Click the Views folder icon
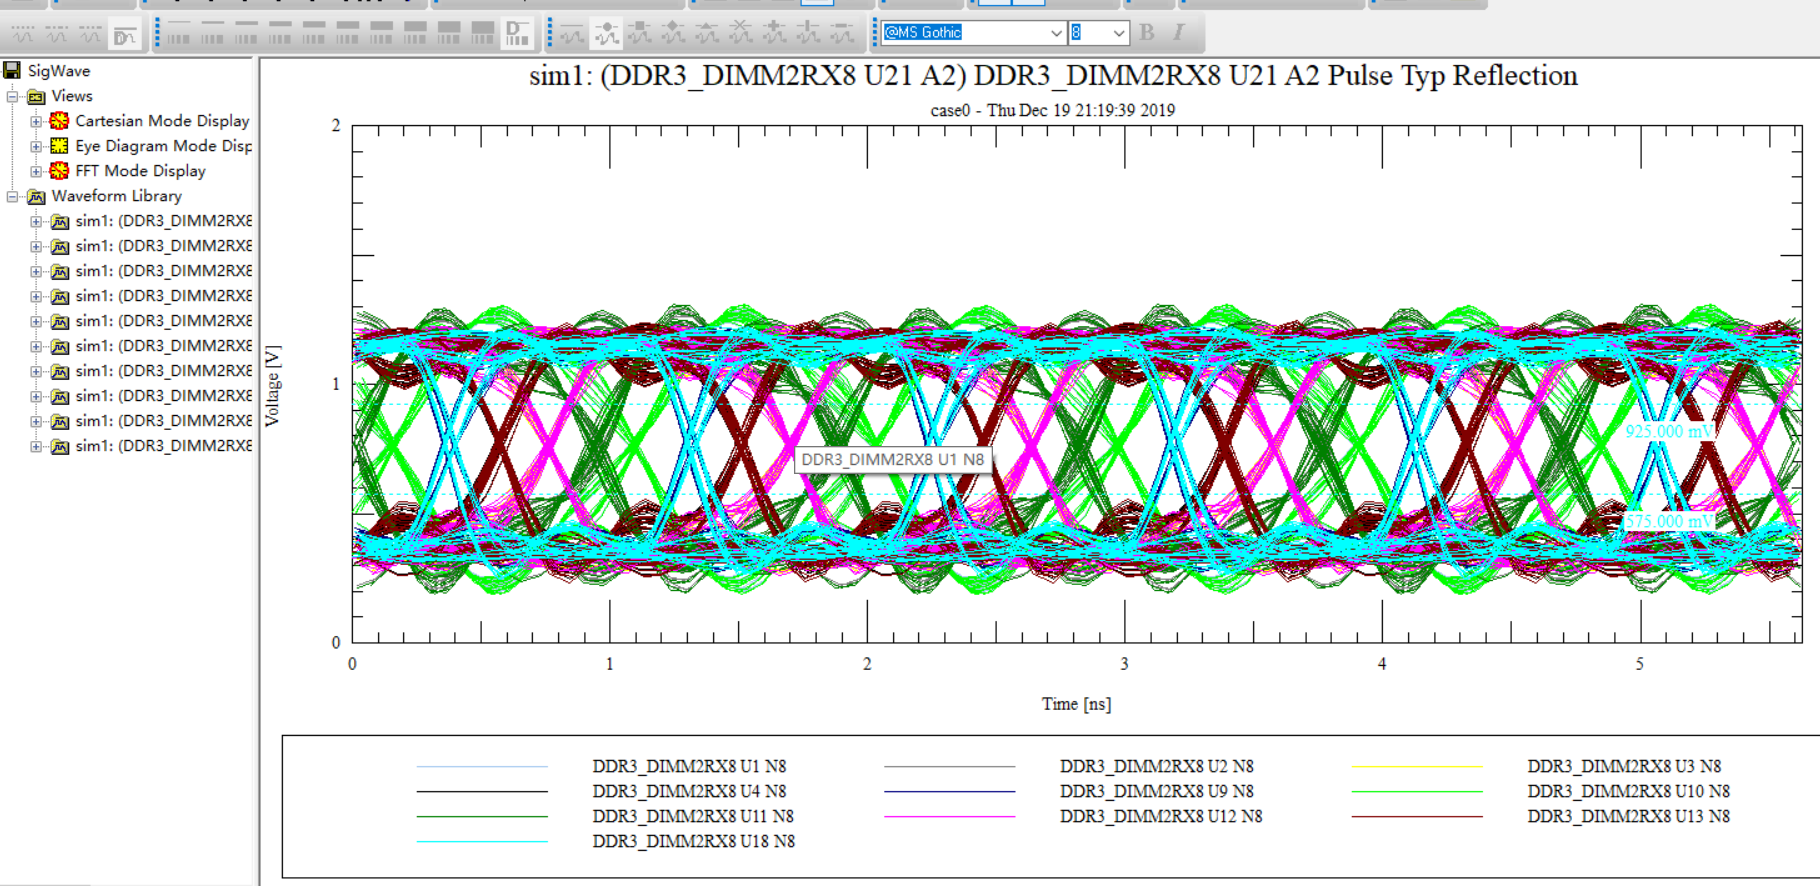1820x886 pixels. click(x=36, y=96)
